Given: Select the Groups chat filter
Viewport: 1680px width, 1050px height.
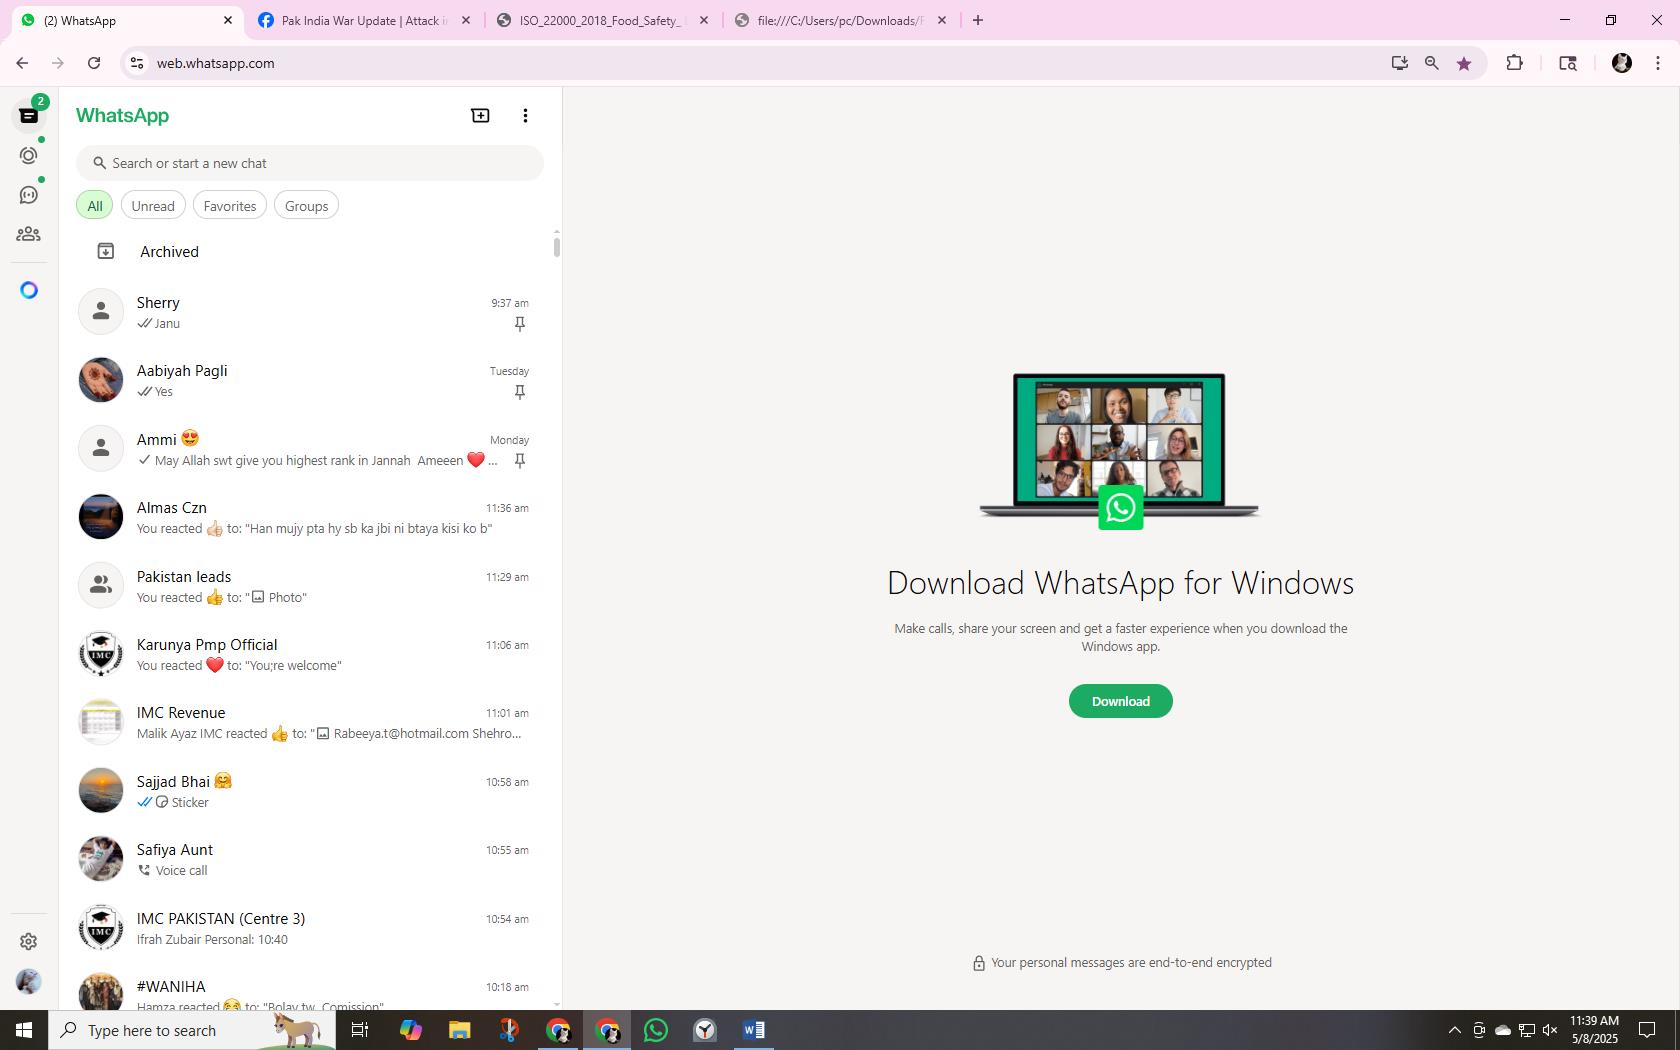Looking at the screenshot, I should tap(306, 206).
